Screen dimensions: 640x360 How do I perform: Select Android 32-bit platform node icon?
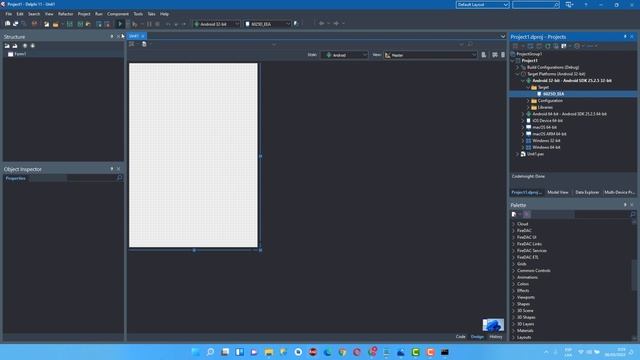529,81
